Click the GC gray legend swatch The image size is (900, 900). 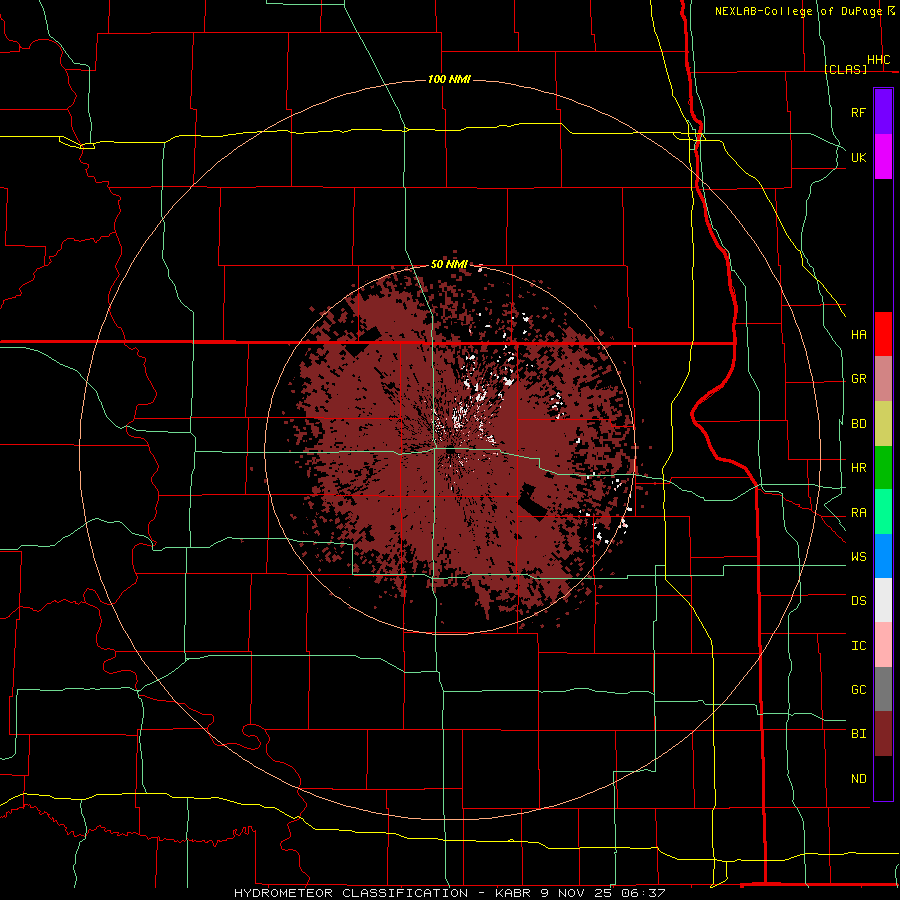coord(883,689)
